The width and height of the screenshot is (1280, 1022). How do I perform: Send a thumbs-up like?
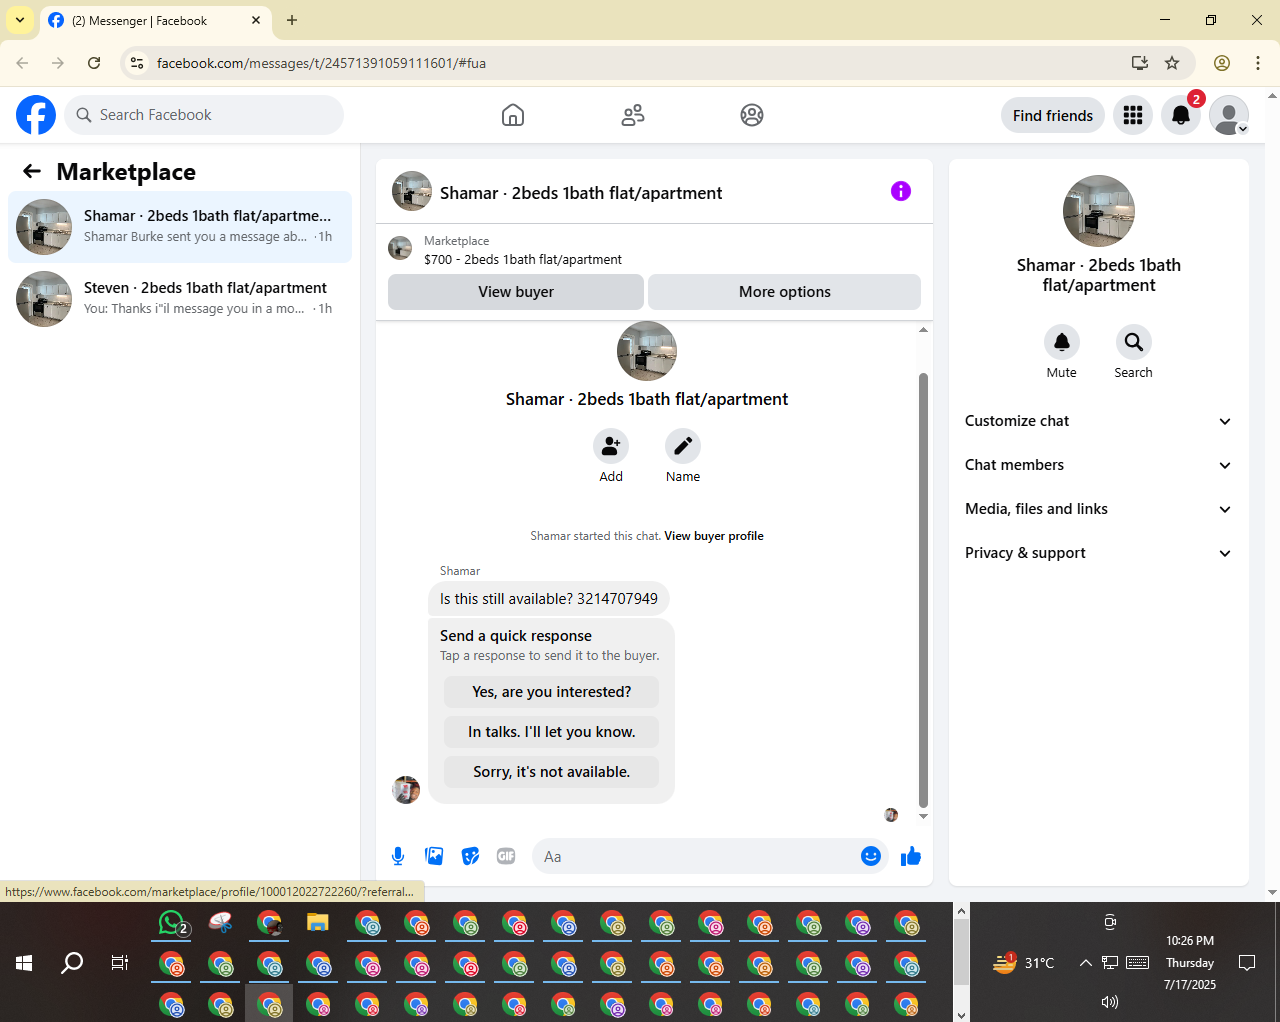click(x=911, y=856)
